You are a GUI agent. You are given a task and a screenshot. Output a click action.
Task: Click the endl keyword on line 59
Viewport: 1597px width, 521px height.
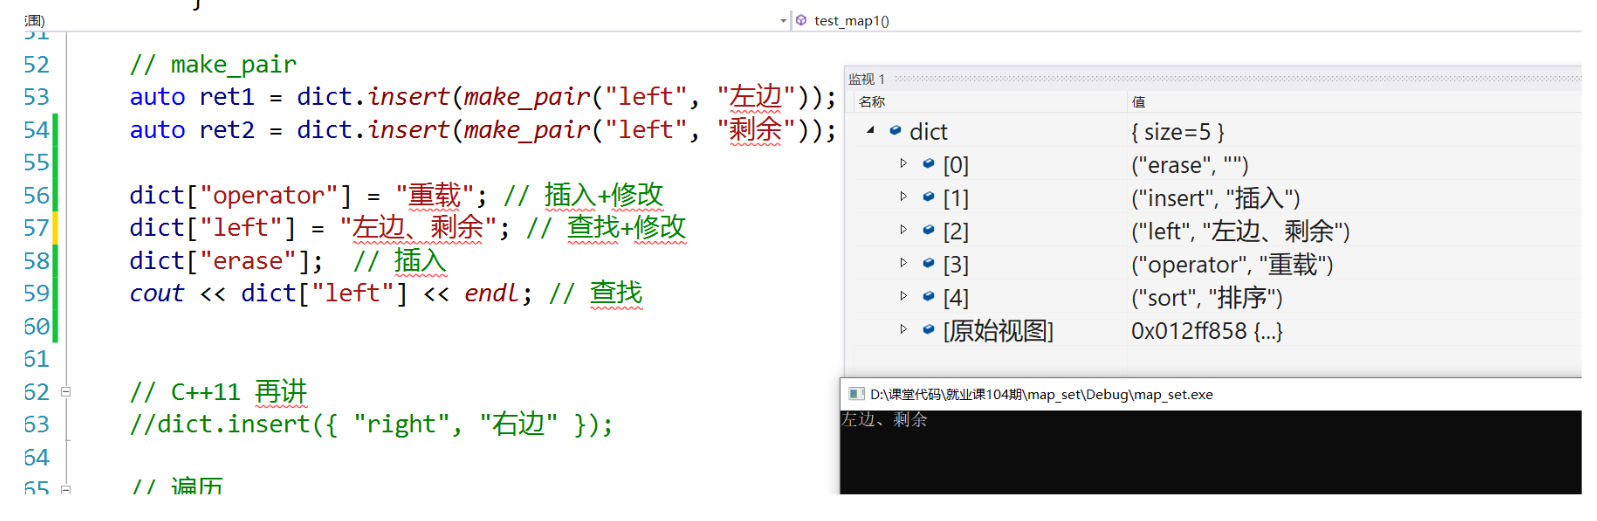(491, 294)
